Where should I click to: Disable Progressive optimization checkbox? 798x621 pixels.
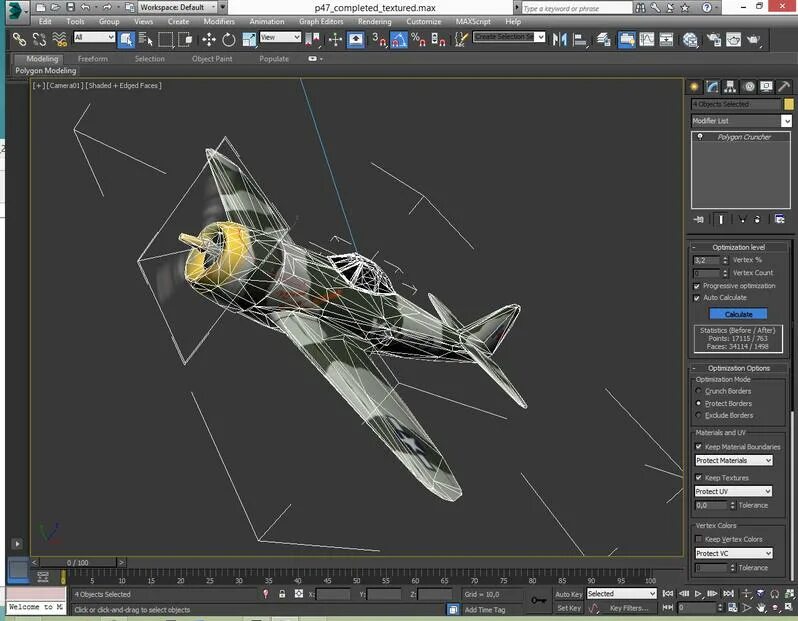[697, 286]
